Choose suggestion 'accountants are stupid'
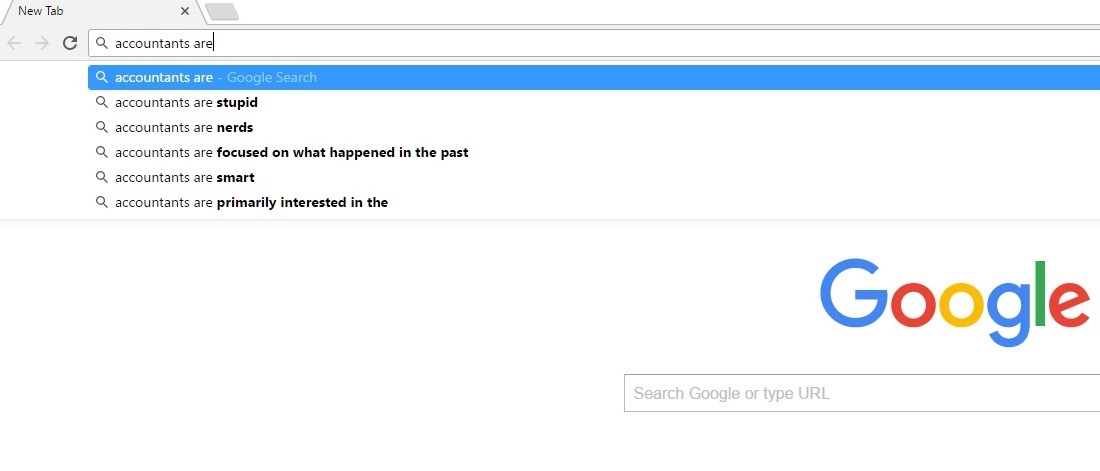The height and width of the screenshot is (471, 1100). coord(593,102)
